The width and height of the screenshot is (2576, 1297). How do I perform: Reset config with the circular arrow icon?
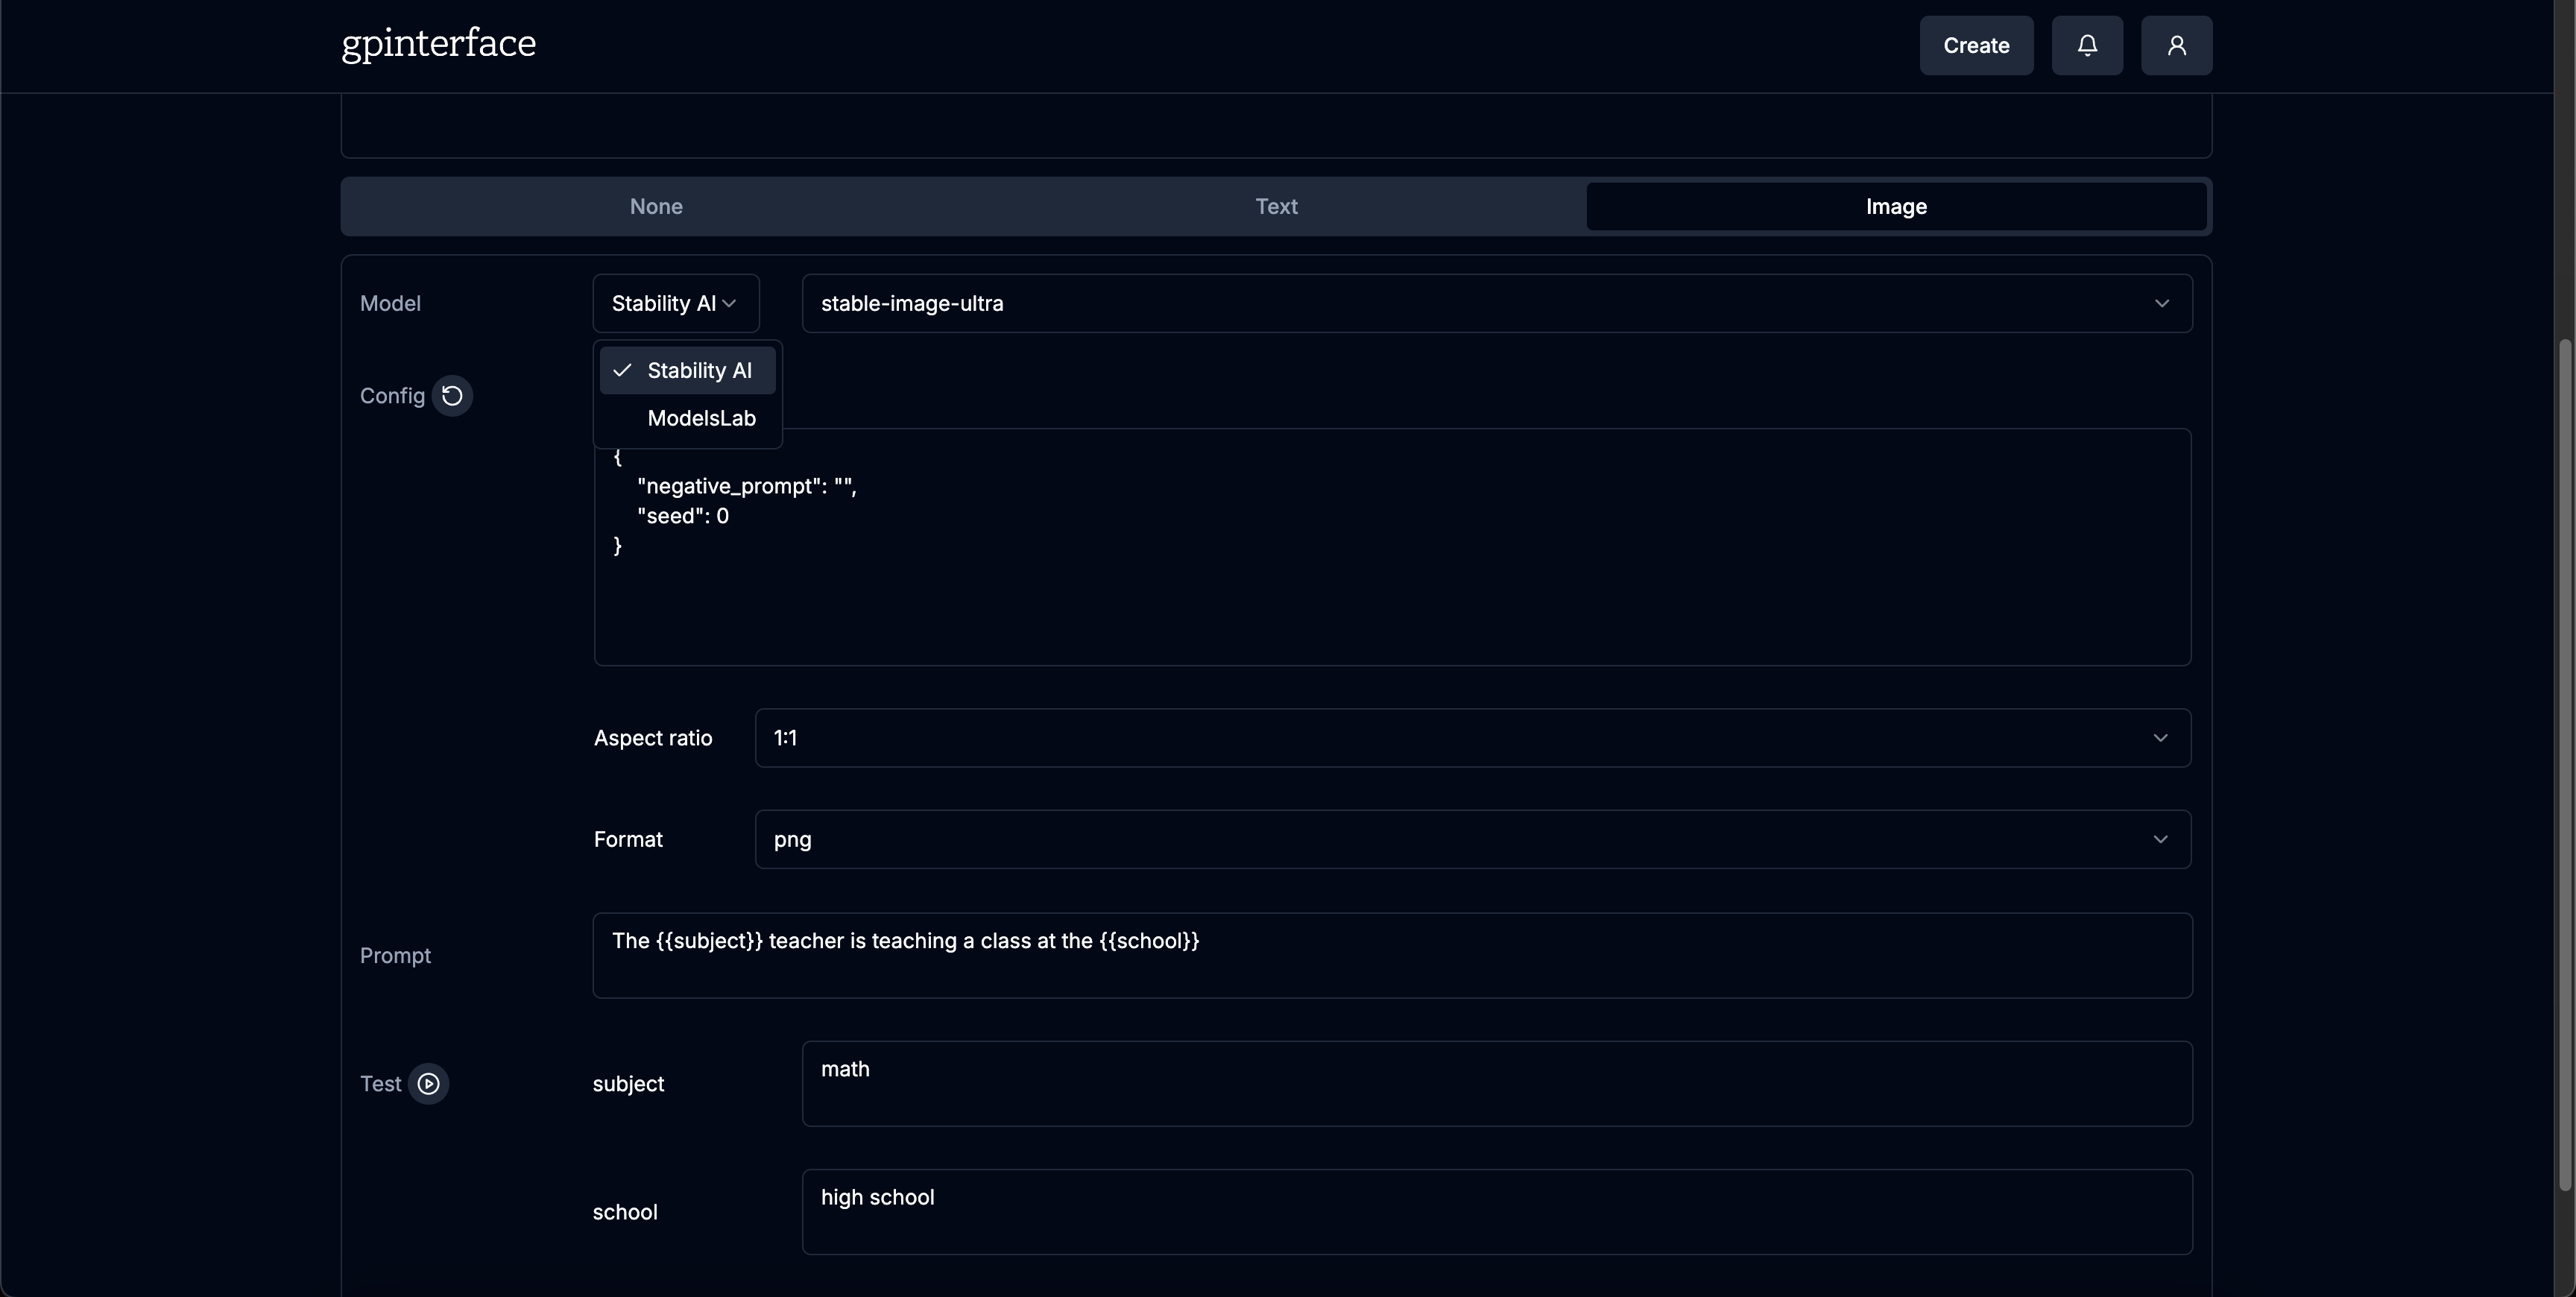point(452,395)
